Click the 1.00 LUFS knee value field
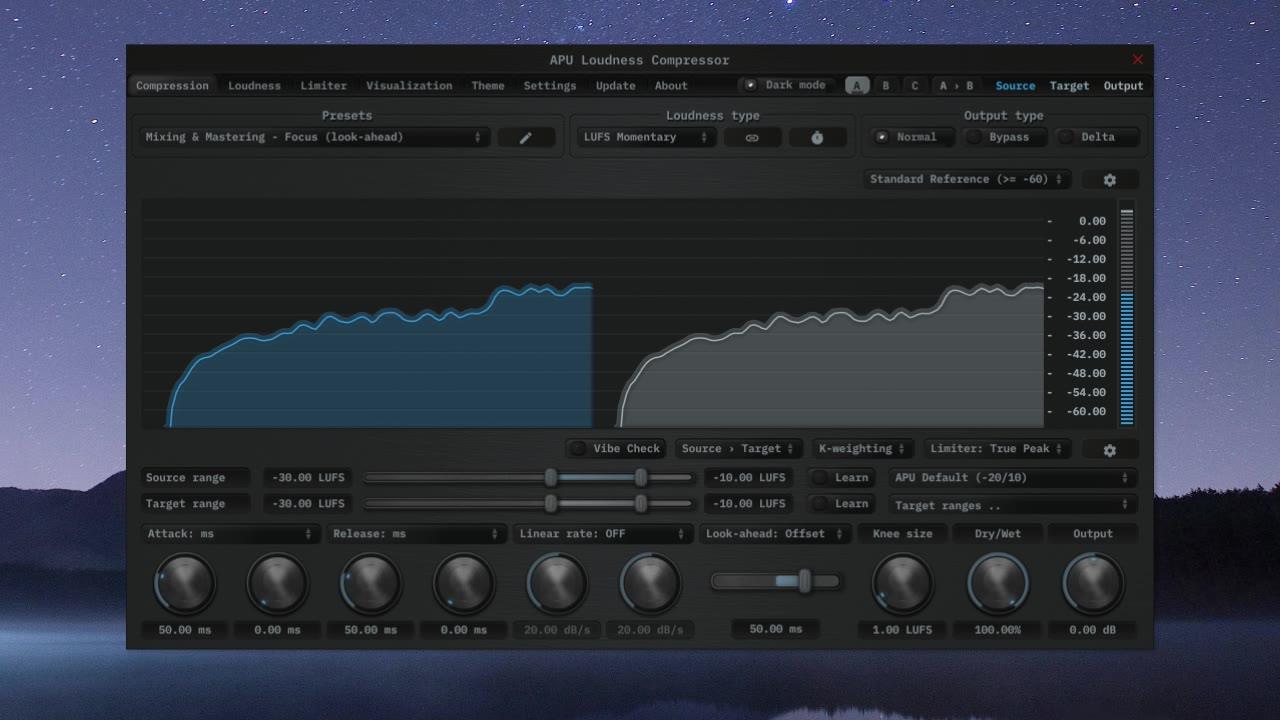This screenshot has width=1280, height=720. point(902,630)
